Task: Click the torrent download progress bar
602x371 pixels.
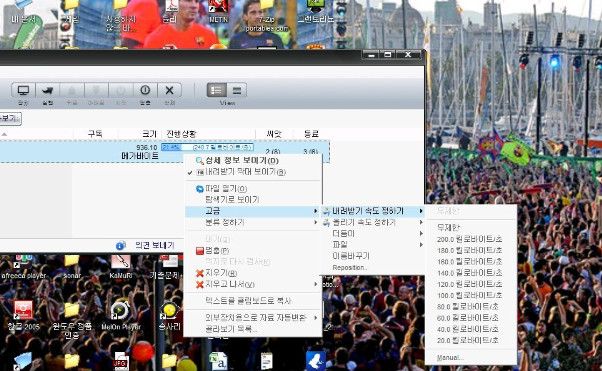Action: 207,147
